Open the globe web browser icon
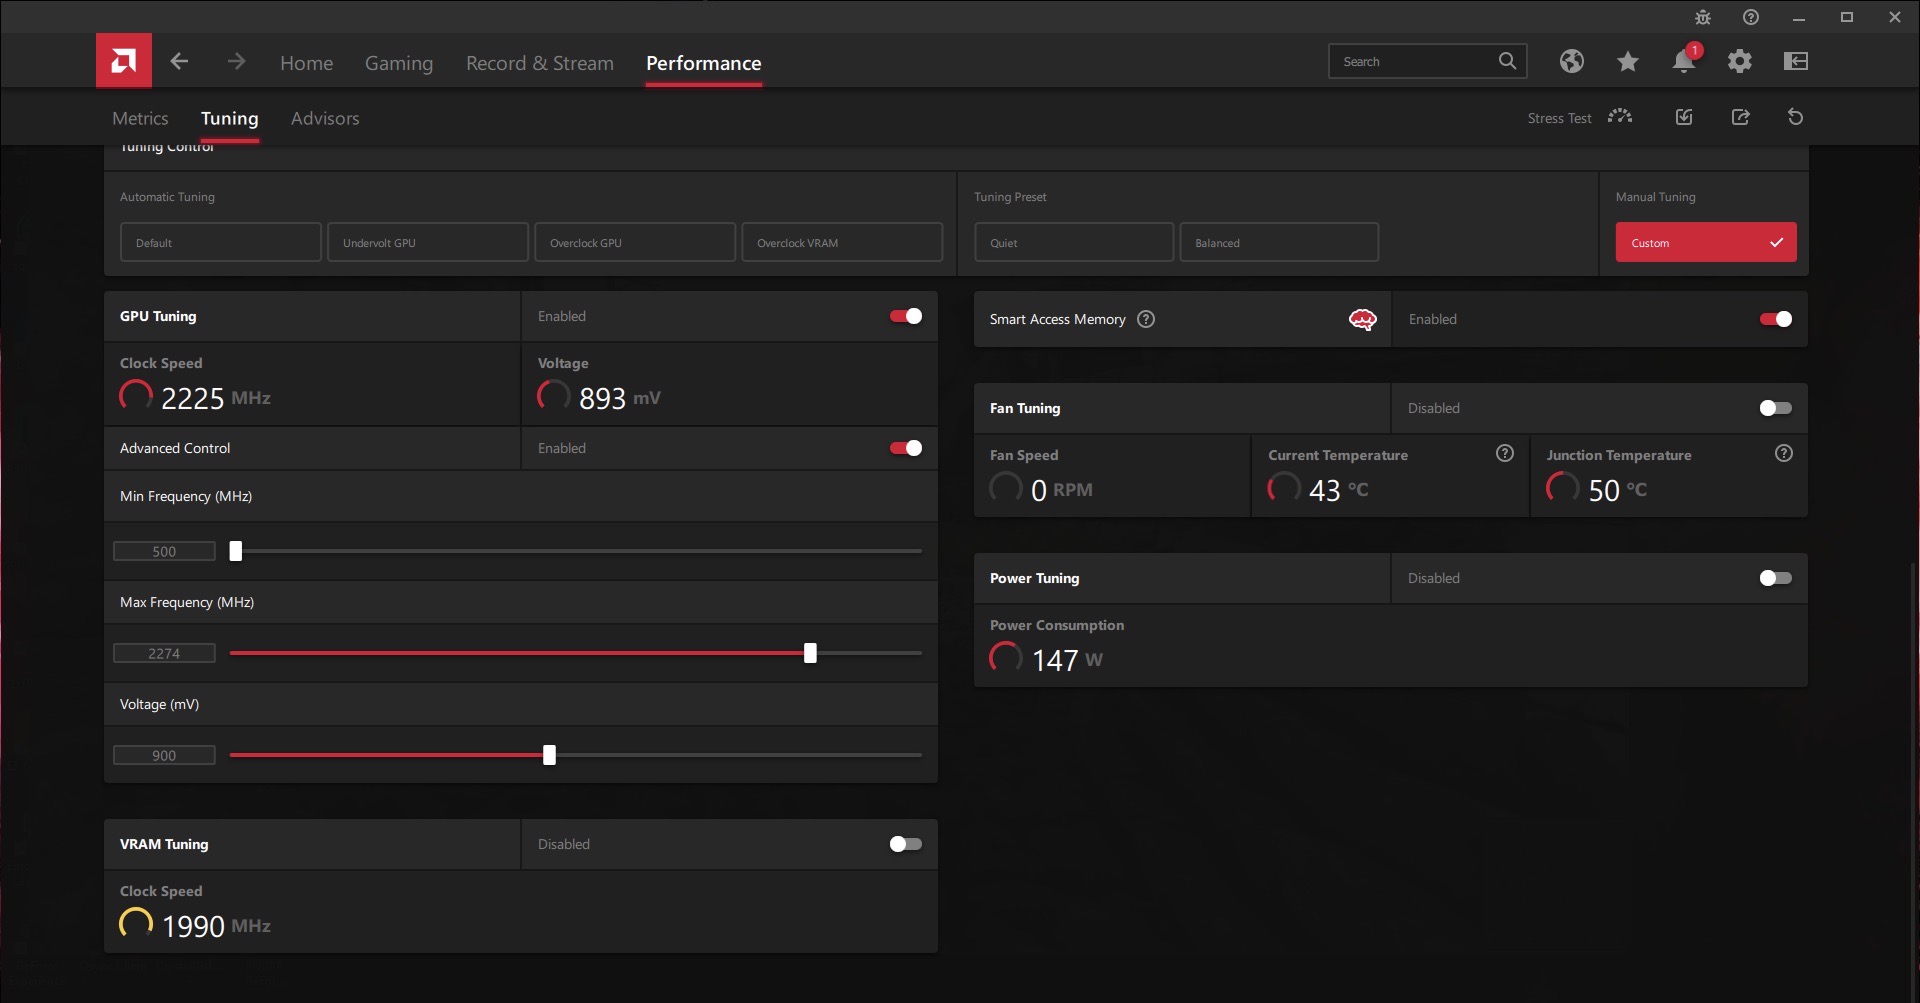The height and width of the screenshot is (1003, 1920). point(1571,61)
